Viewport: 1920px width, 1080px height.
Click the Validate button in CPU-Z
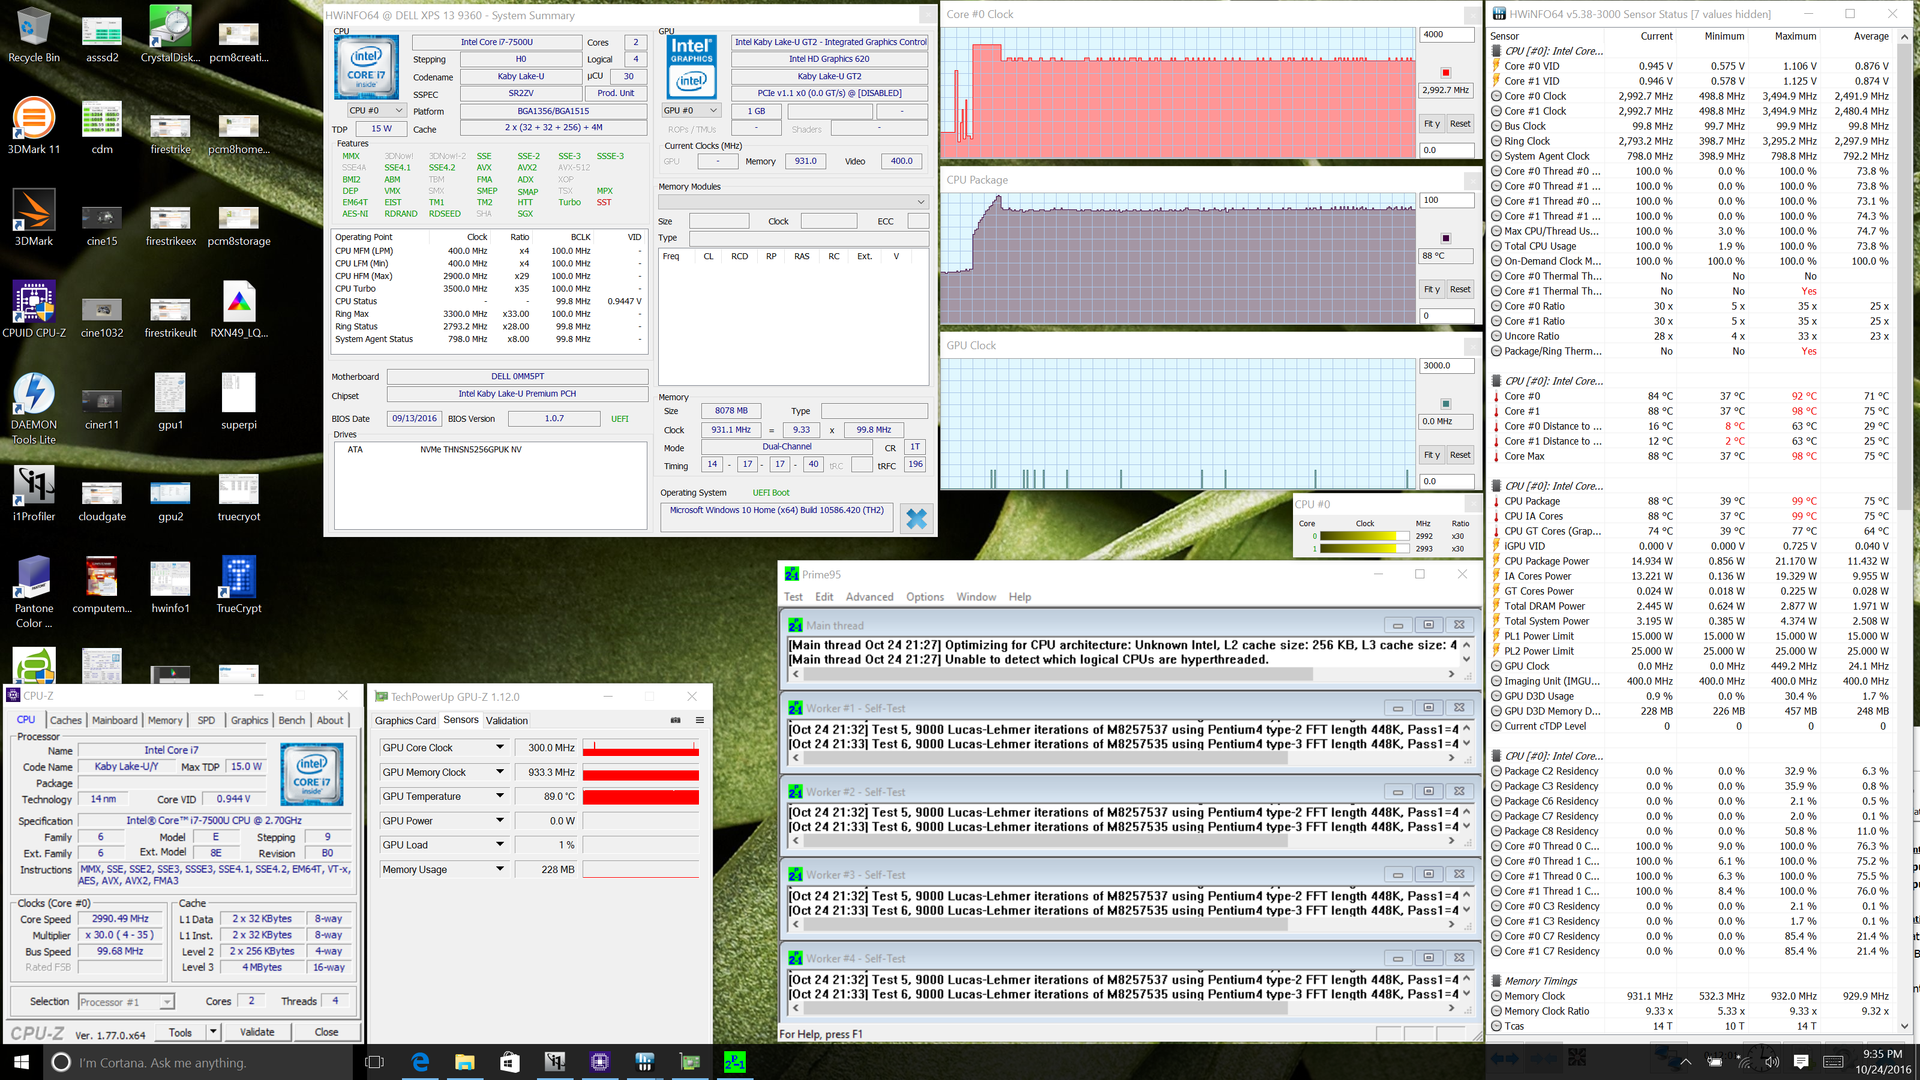[257, 1032]
